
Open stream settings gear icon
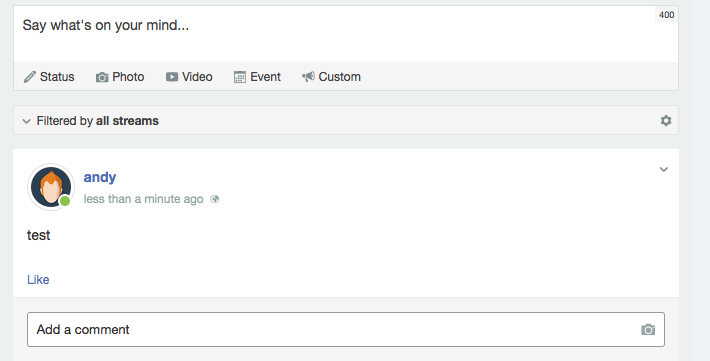pos(666,120)
